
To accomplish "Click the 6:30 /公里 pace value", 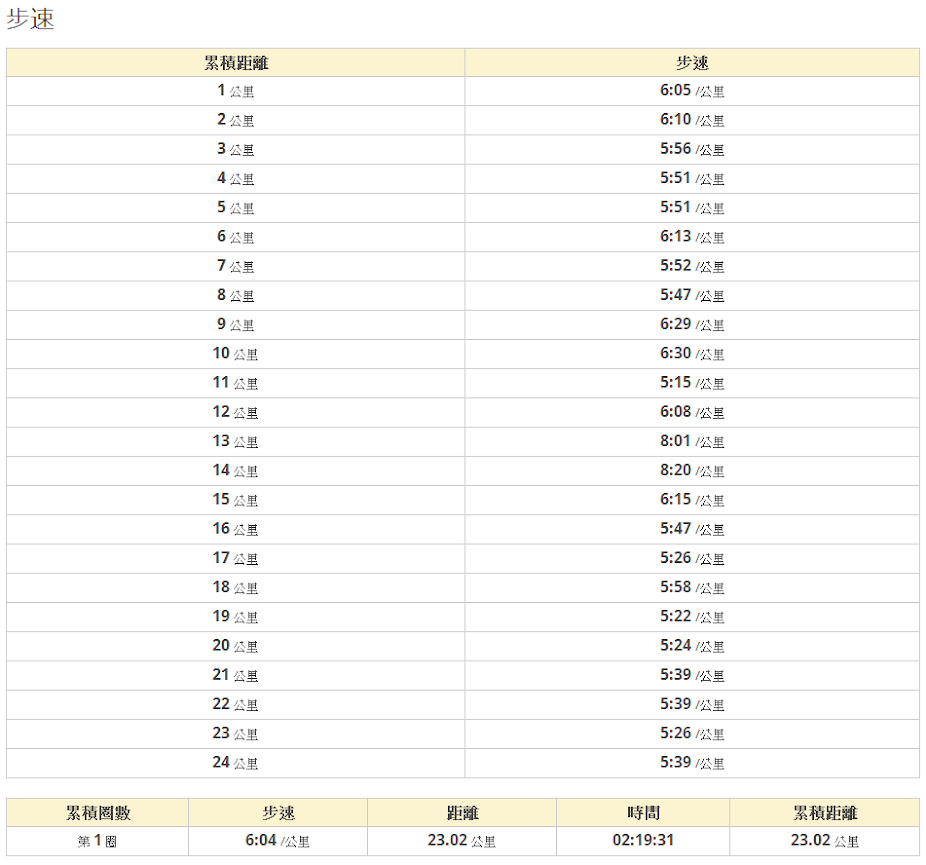I will pos(692,354).
